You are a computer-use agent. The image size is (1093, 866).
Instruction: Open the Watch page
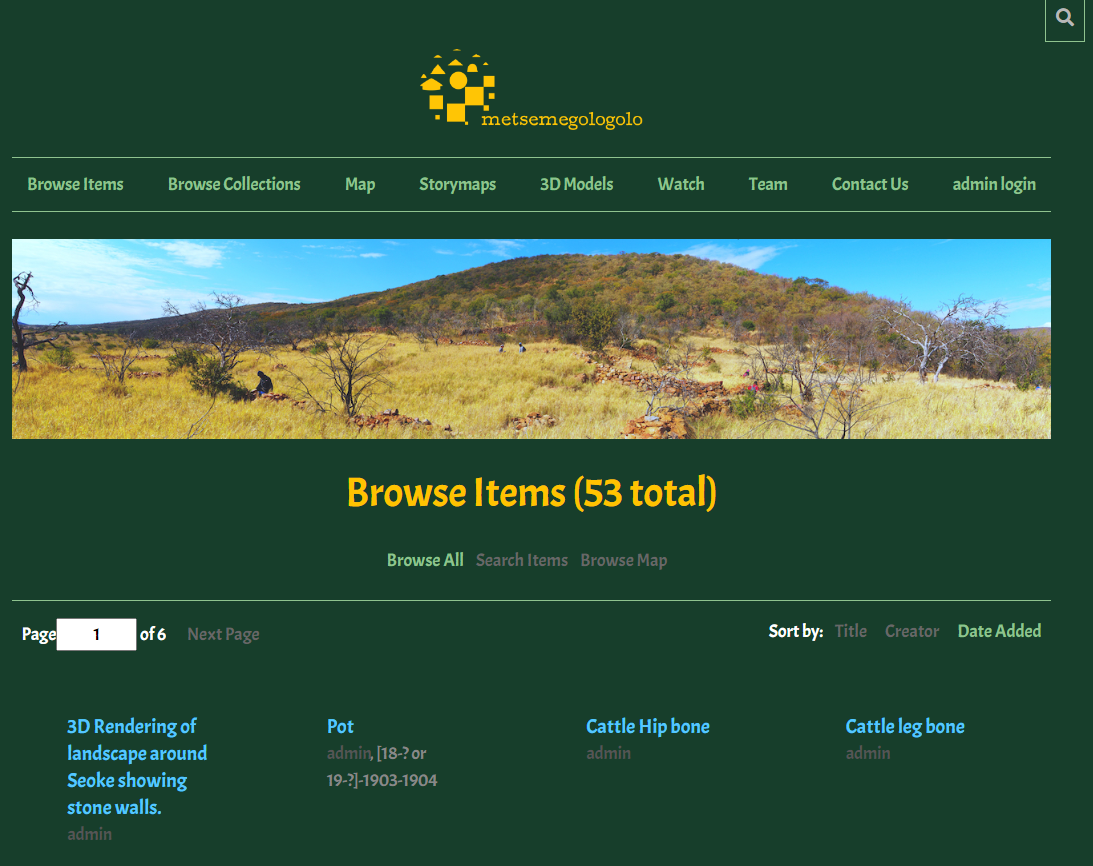click(681, 184)
